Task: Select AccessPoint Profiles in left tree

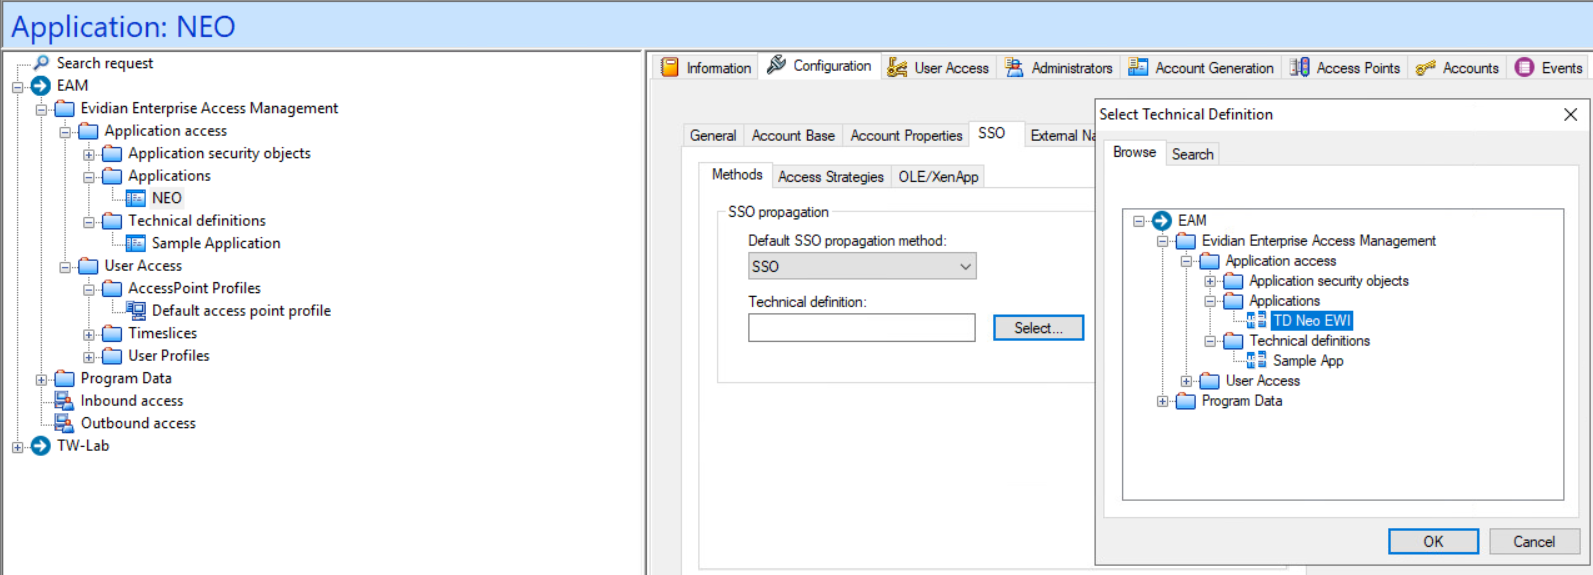Action: [x=194, y=288]
